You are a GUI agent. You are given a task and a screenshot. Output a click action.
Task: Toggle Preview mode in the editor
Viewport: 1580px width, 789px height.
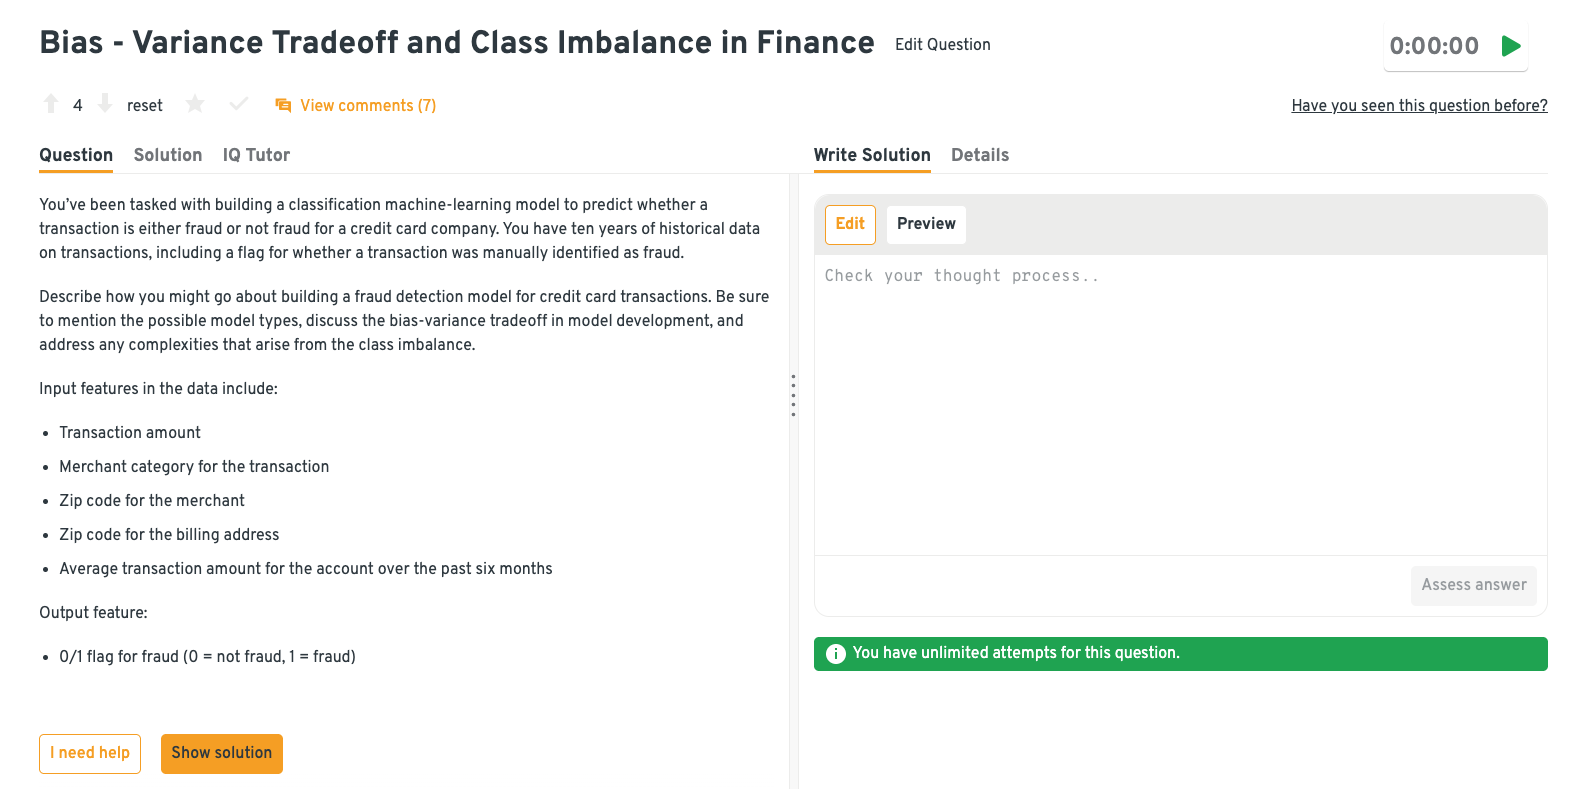coord(926,224)
